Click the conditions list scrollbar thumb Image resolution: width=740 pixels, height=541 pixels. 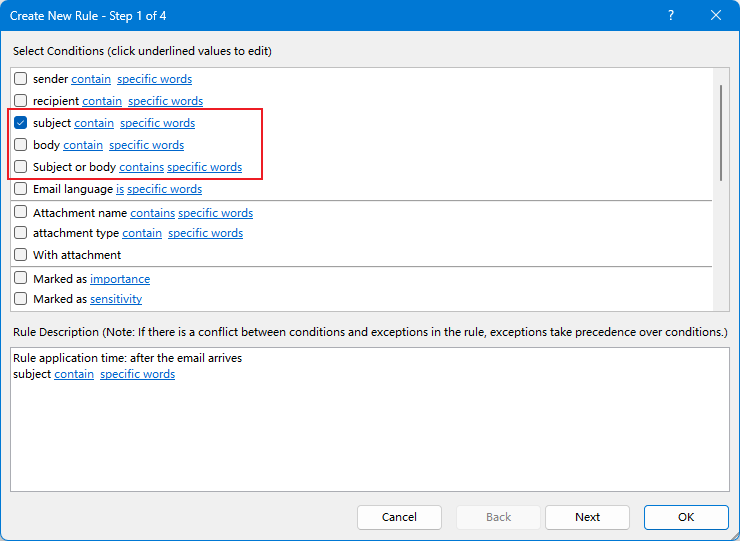[721, 133]
